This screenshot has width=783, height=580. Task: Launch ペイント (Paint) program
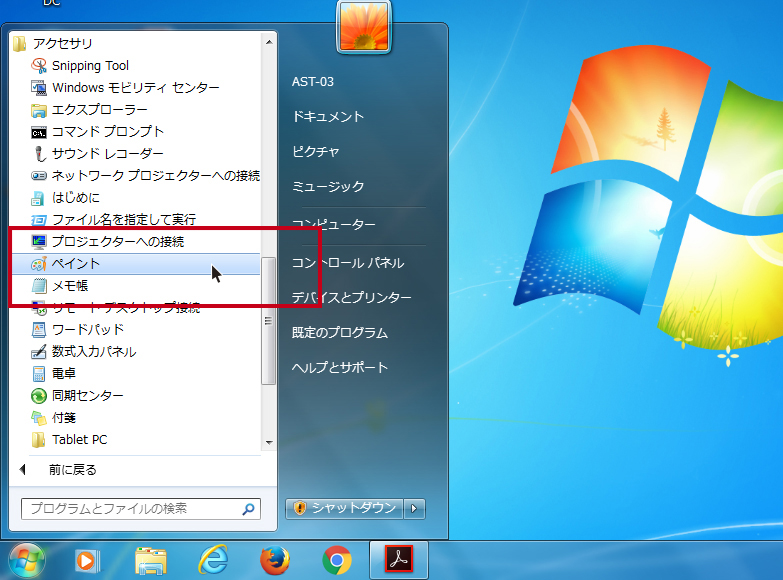point(76,264)
